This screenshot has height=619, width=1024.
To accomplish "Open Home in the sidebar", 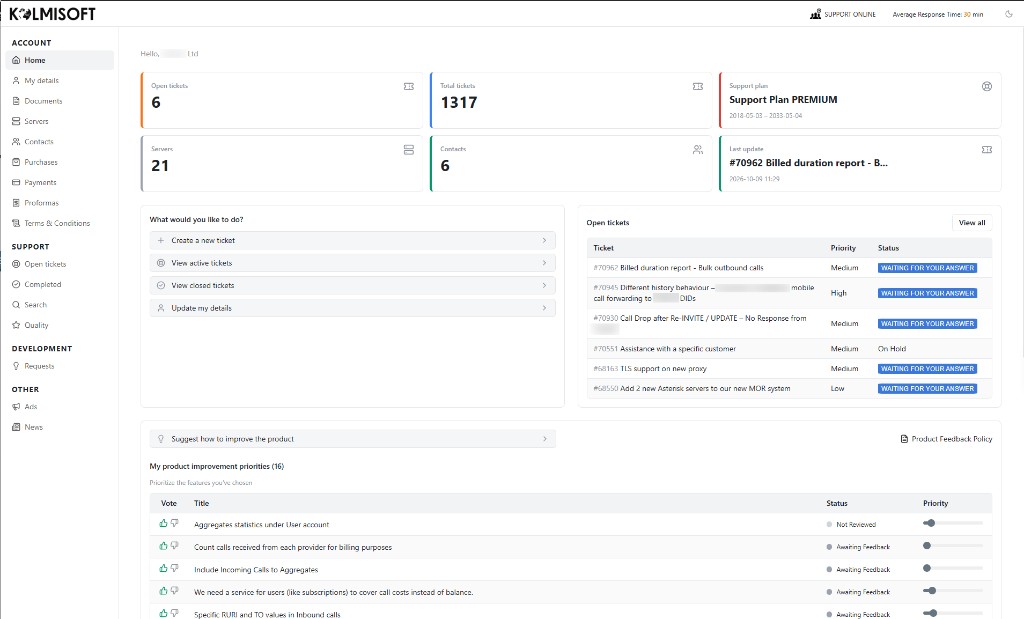I will [59, 60].
